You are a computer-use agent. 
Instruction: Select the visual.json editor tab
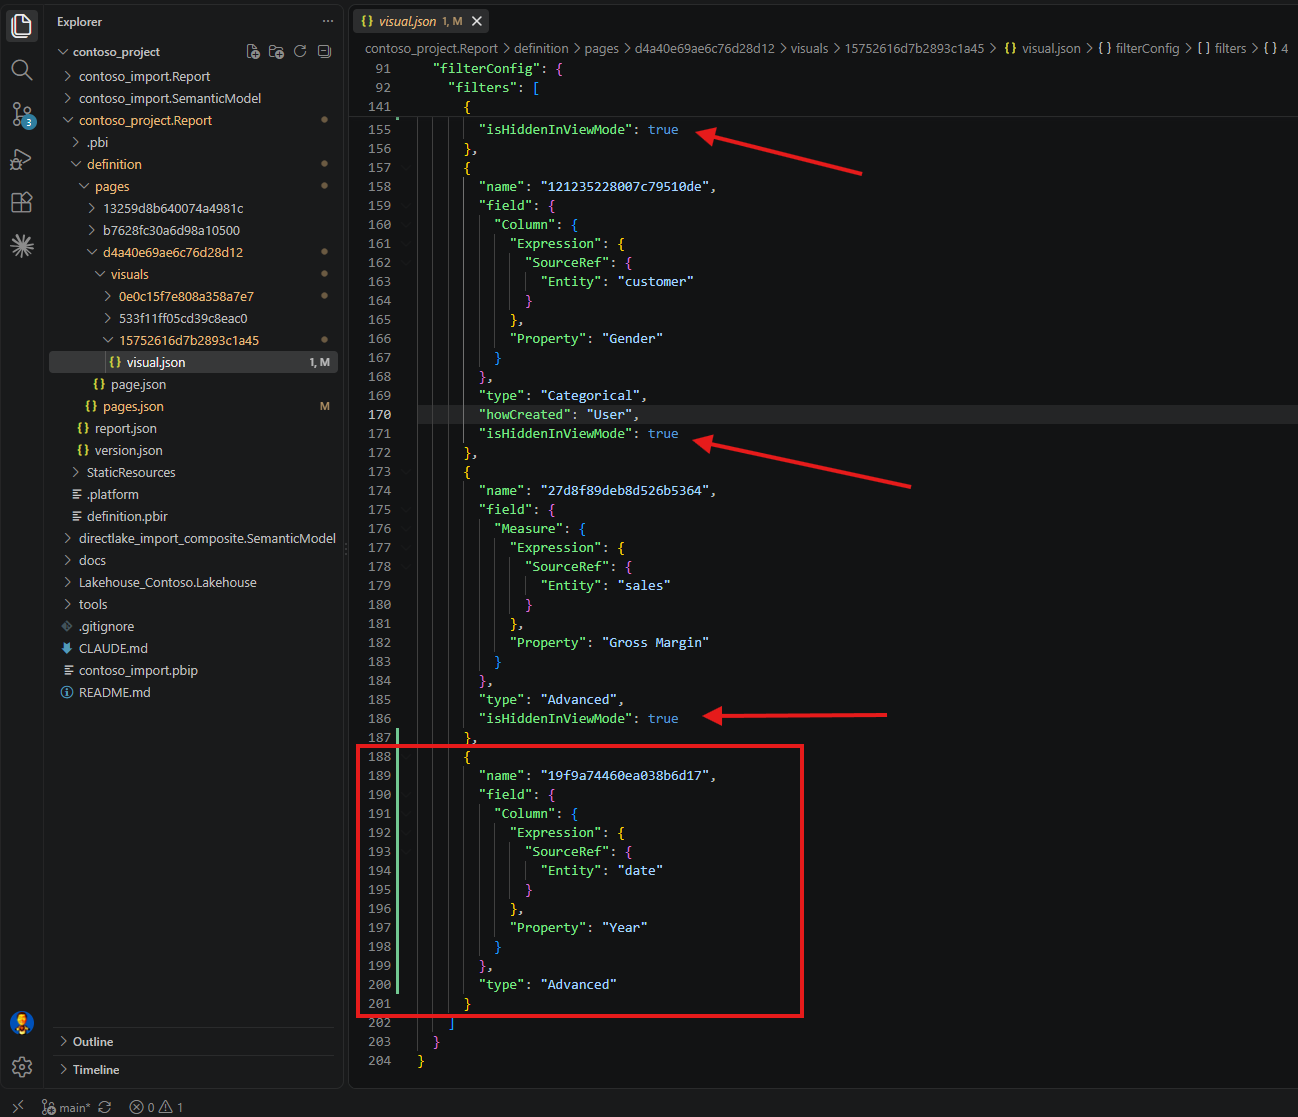[420, 21]
